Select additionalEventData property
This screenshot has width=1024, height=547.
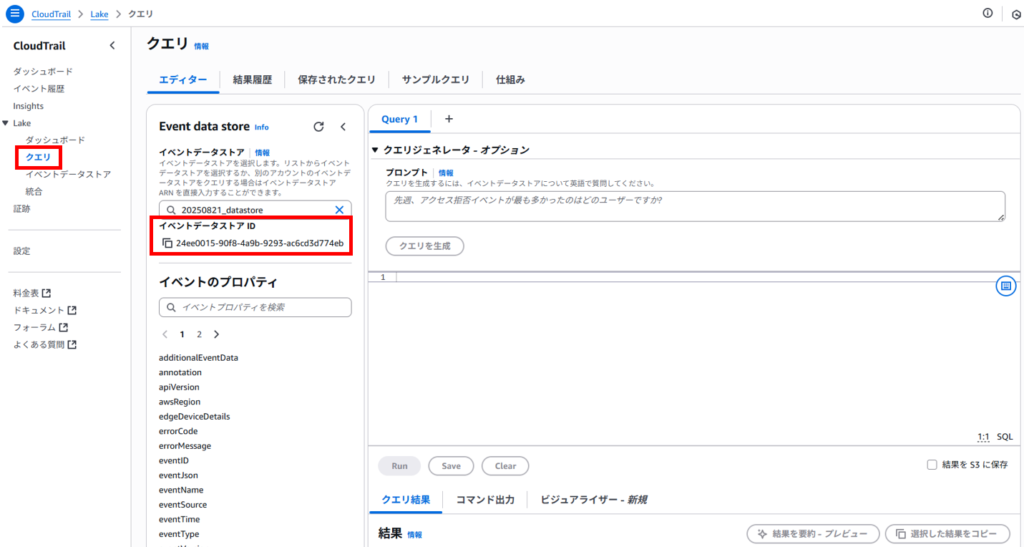tap(199, 358)
